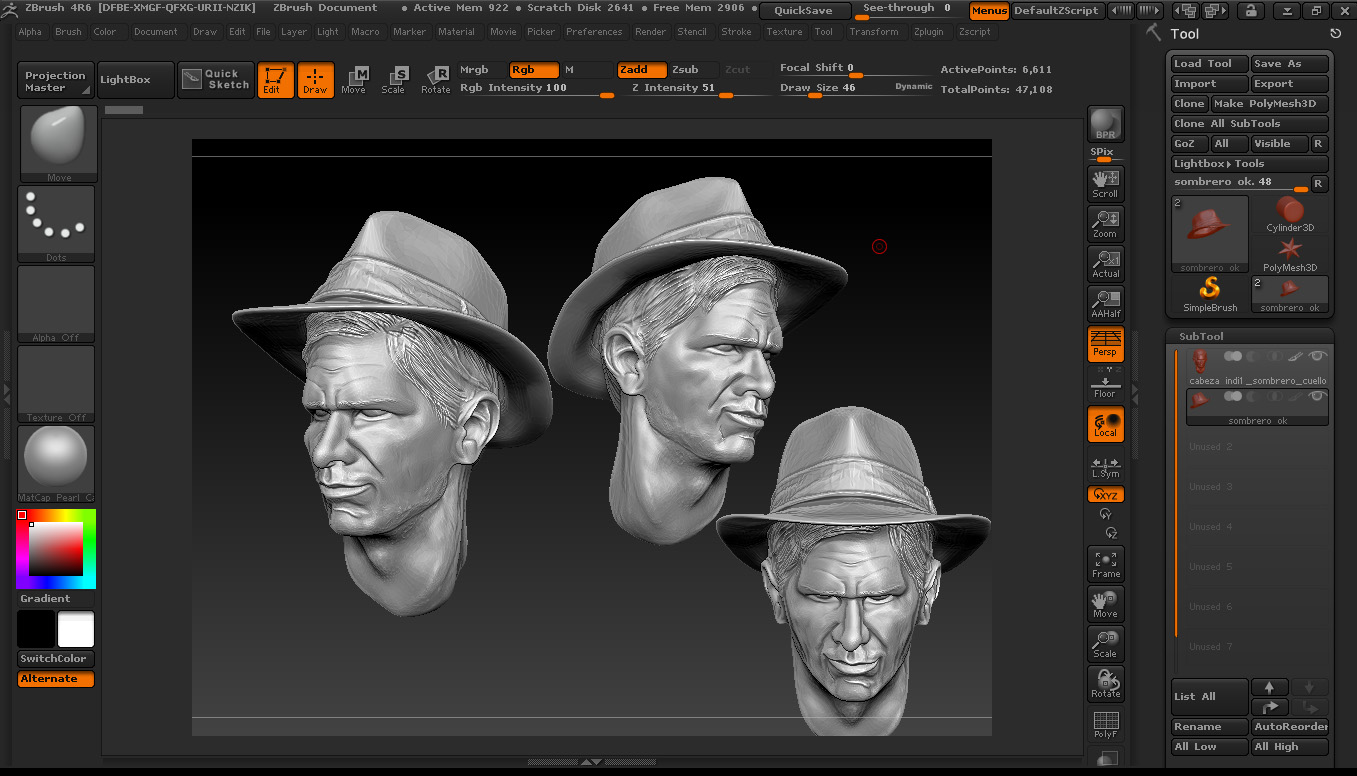Enable Zsub mode
1357x776 pixels.
pos(693,70)
